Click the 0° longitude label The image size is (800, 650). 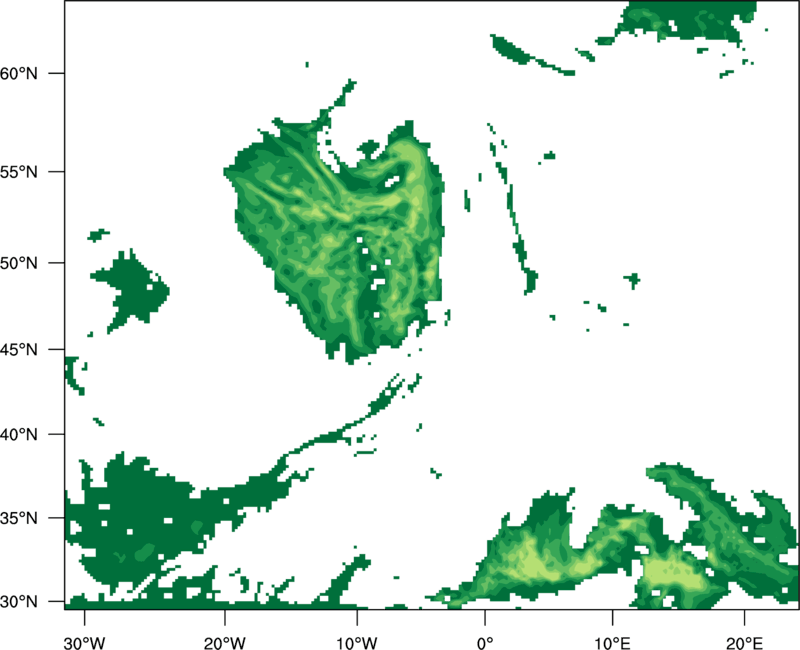[x=485, y=643]
